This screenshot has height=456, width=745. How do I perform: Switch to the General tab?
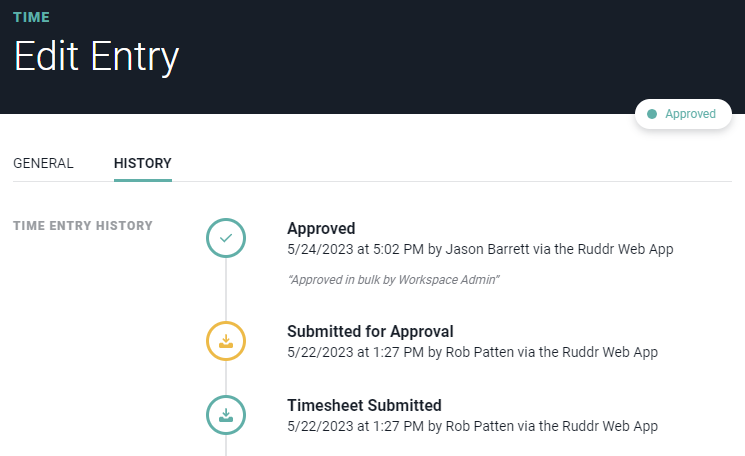coord(43,163)
